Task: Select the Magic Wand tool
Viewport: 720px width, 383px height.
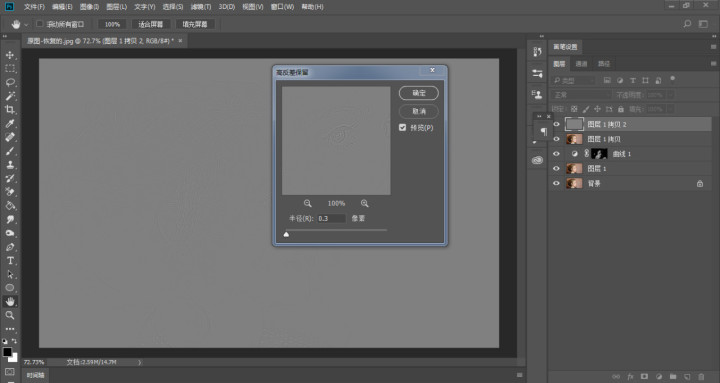Action: 10,96
